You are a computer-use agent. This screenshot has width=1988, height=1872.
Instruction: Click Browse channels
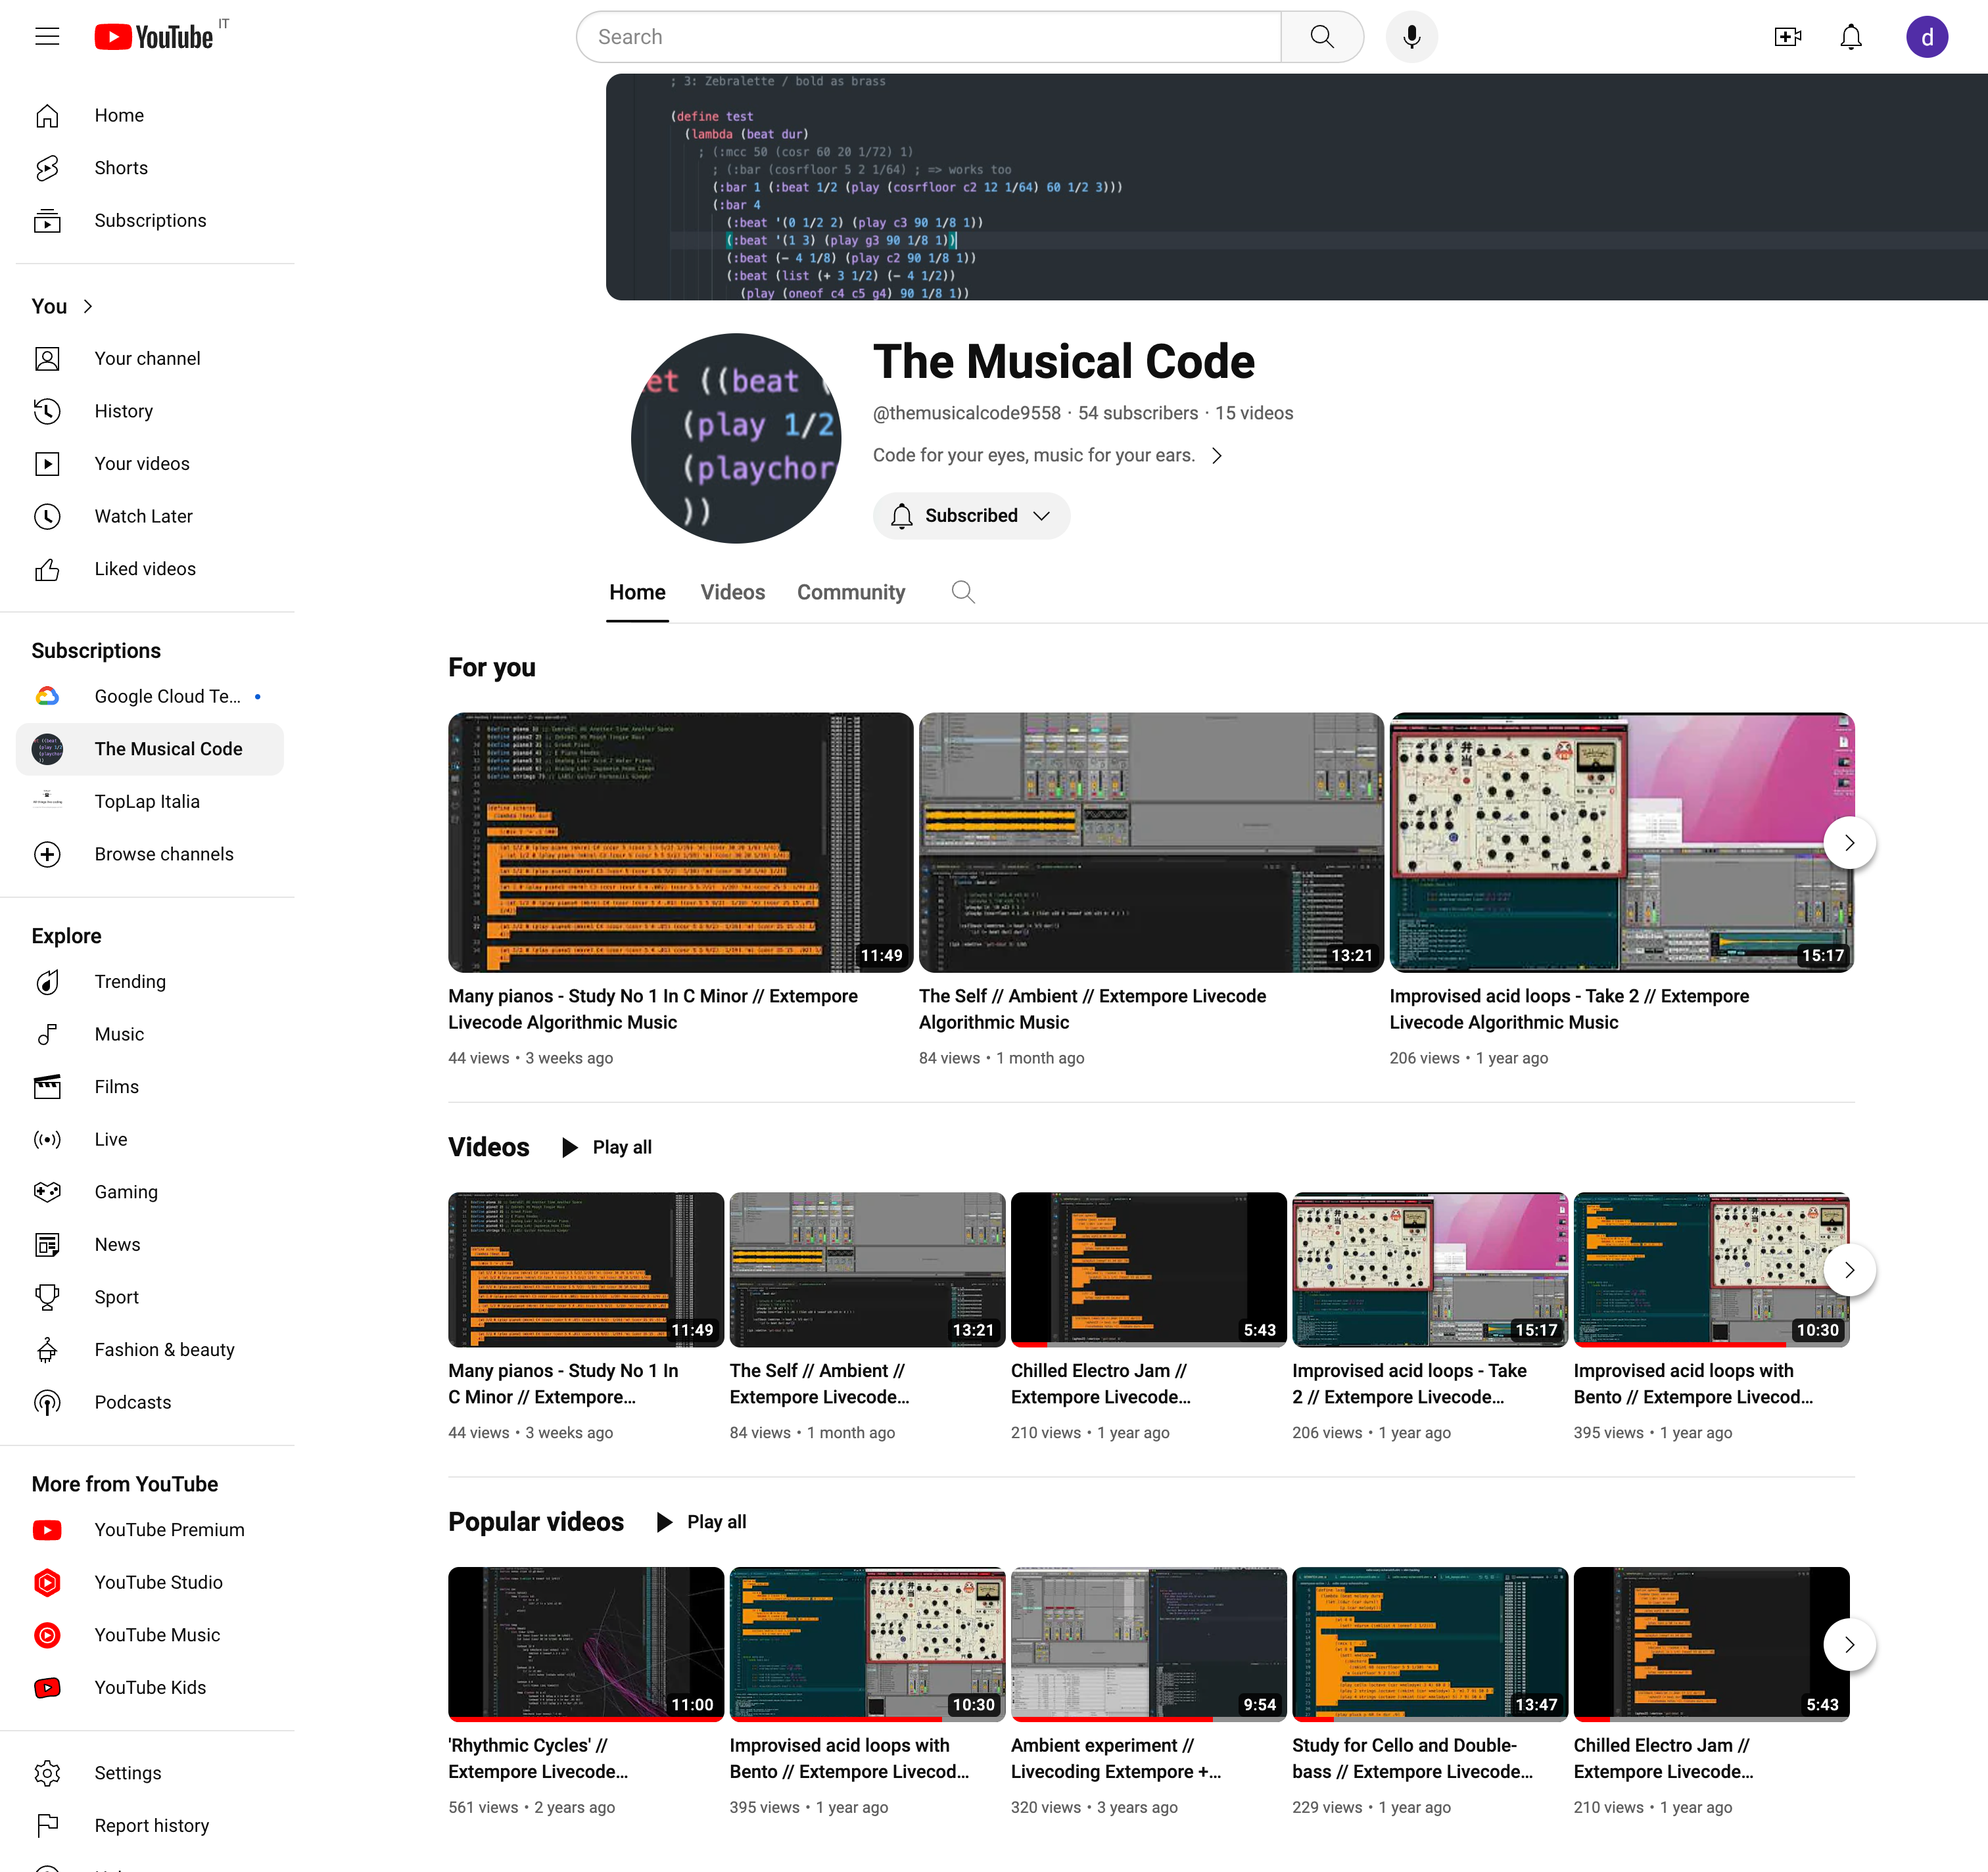(150, 854)
